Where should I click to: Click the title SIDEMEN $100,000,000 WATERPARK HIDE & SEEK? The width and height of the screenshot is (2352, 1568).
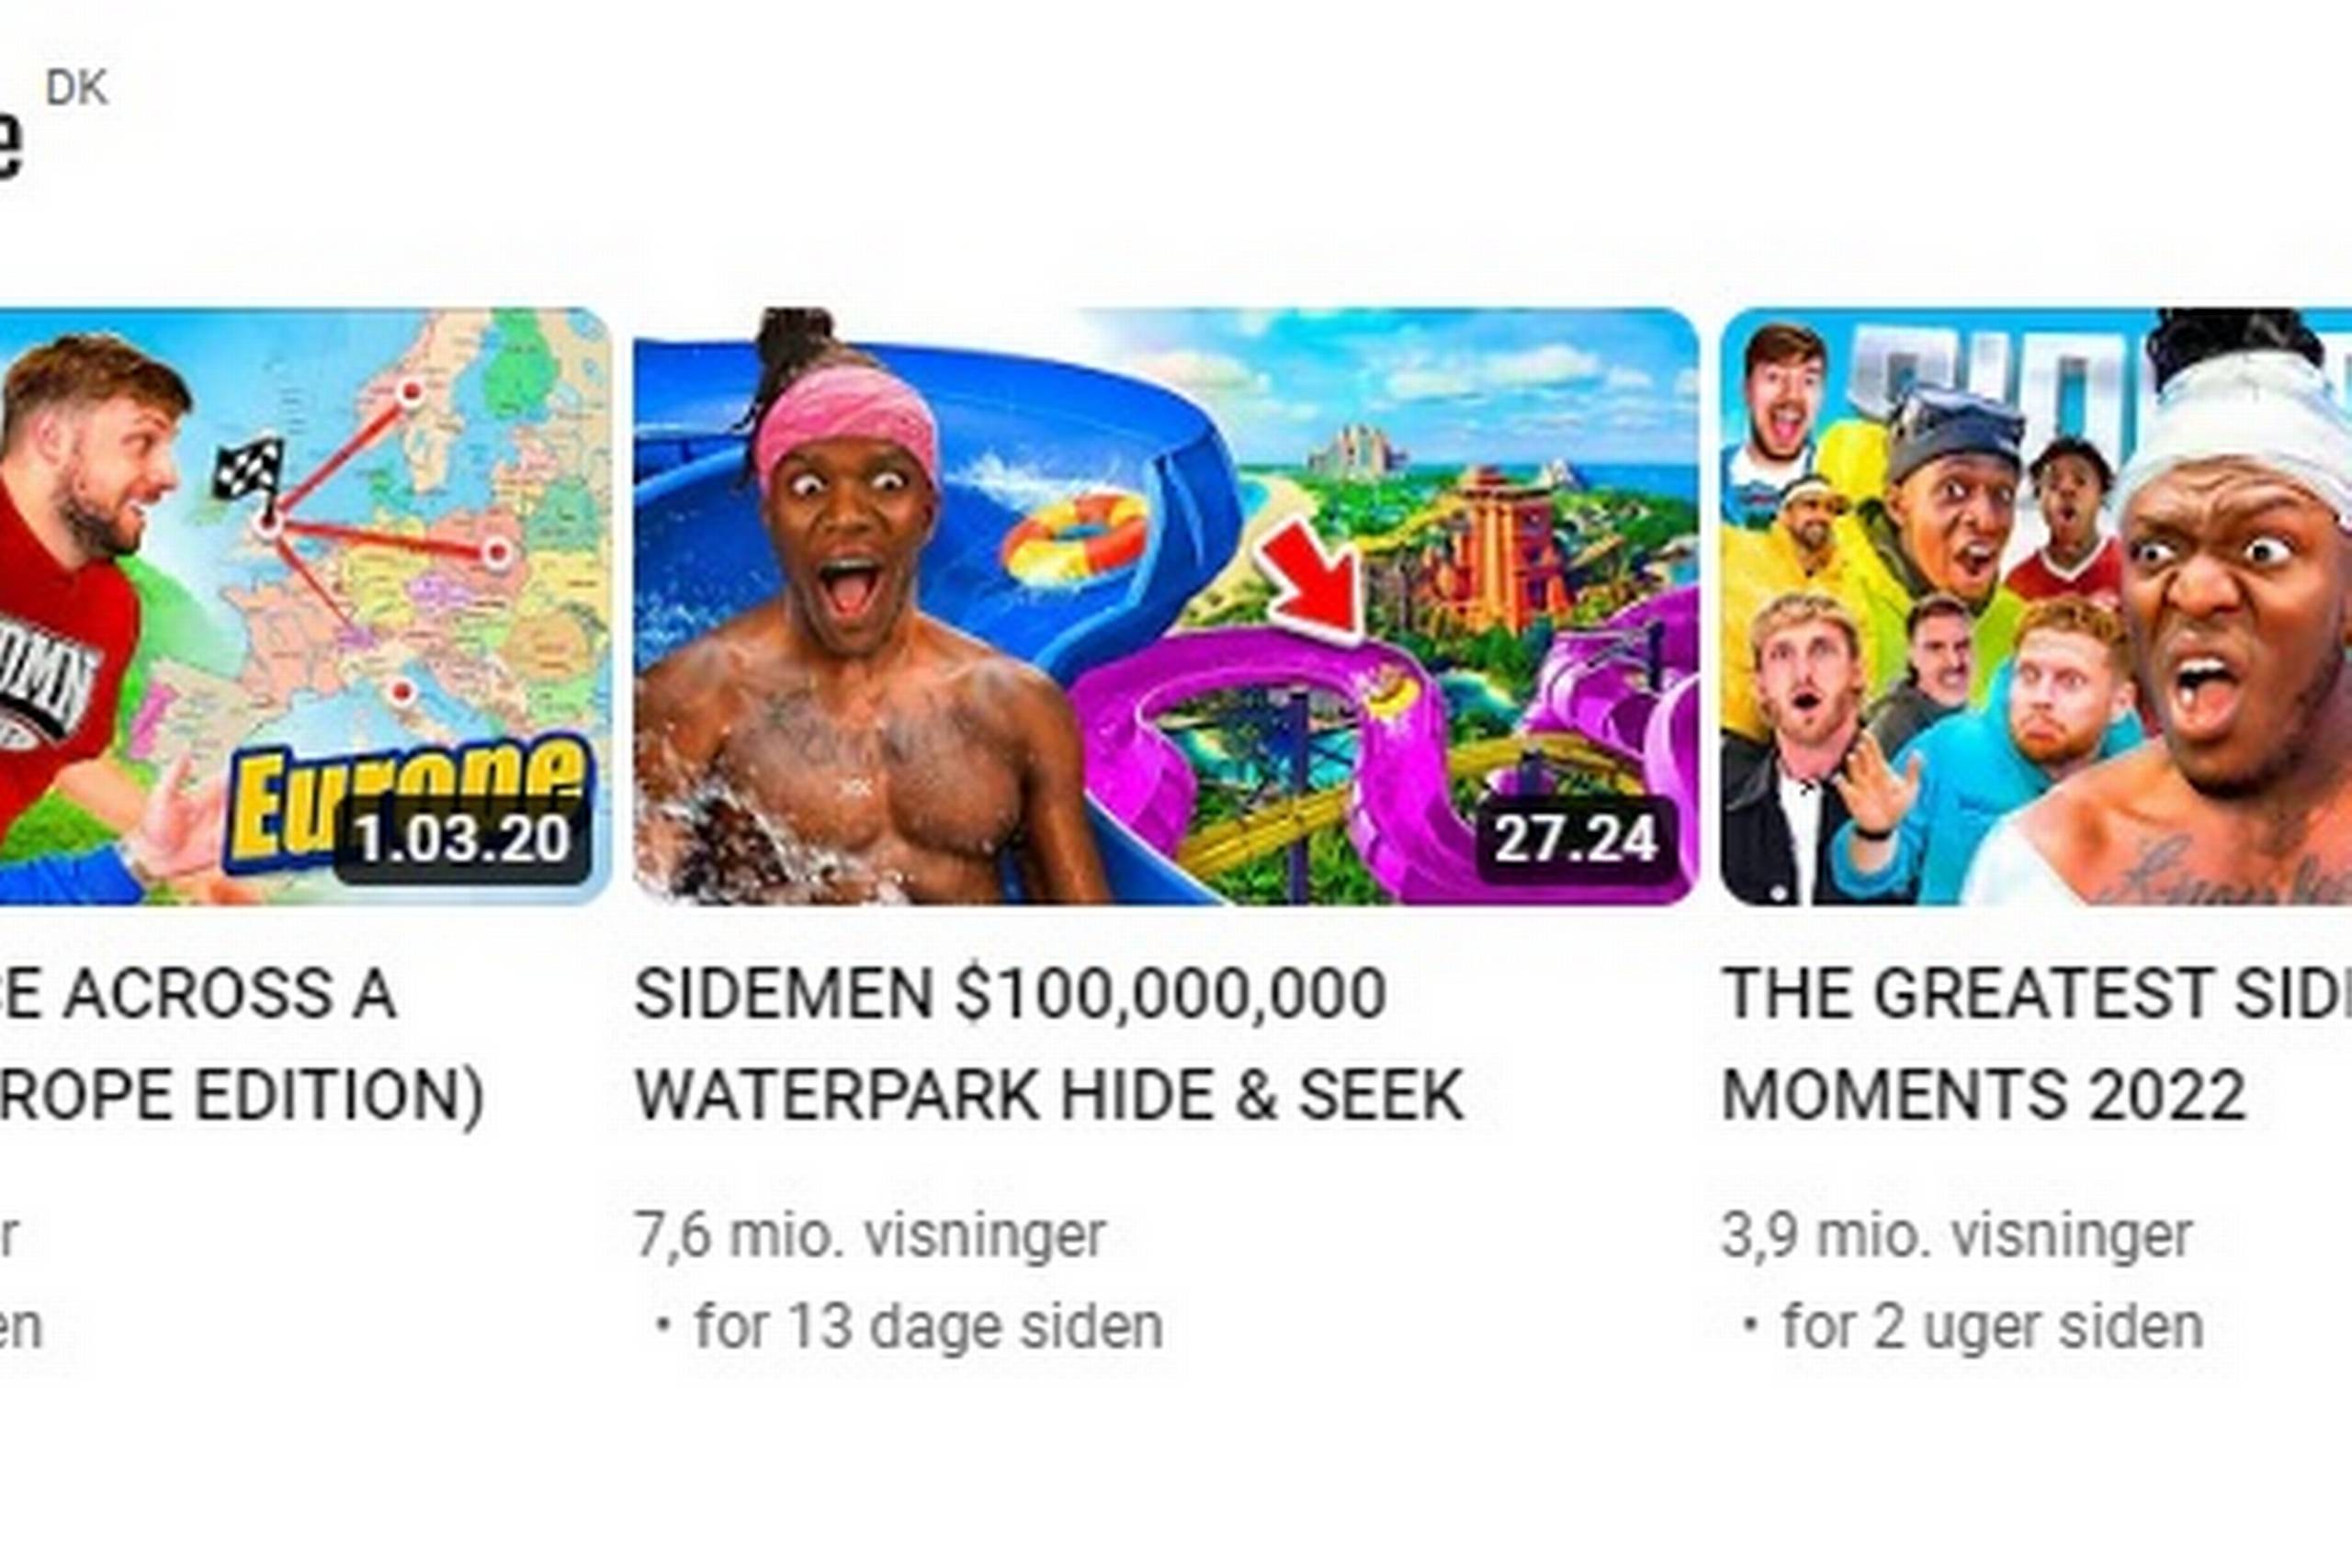1050,1043
